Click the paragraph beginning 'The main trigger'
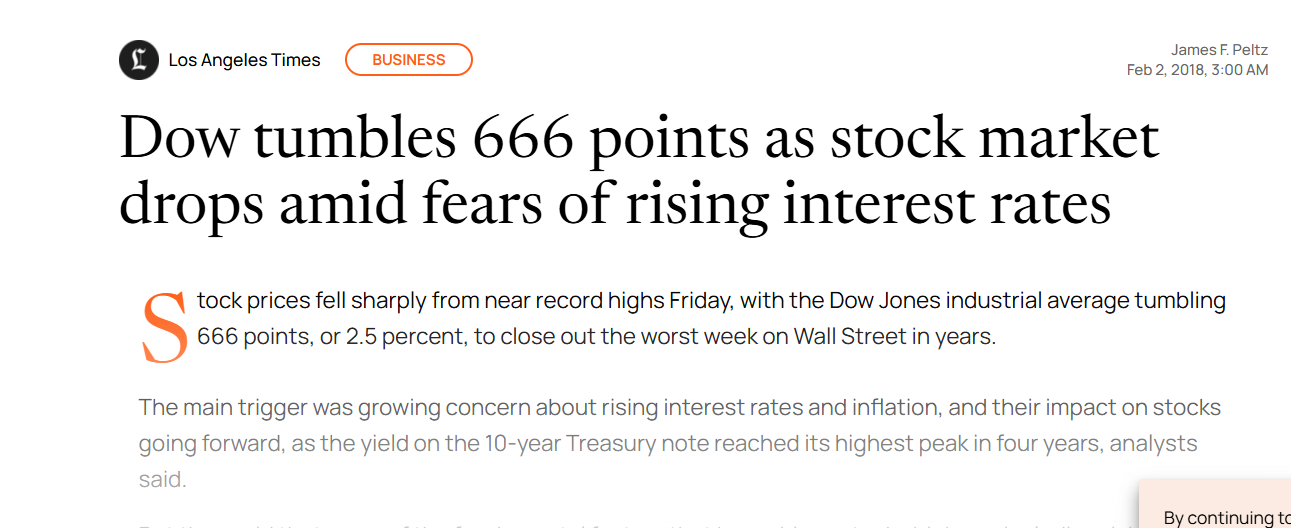The width and height of the screenshot is (1291, 528). [680, 443]
